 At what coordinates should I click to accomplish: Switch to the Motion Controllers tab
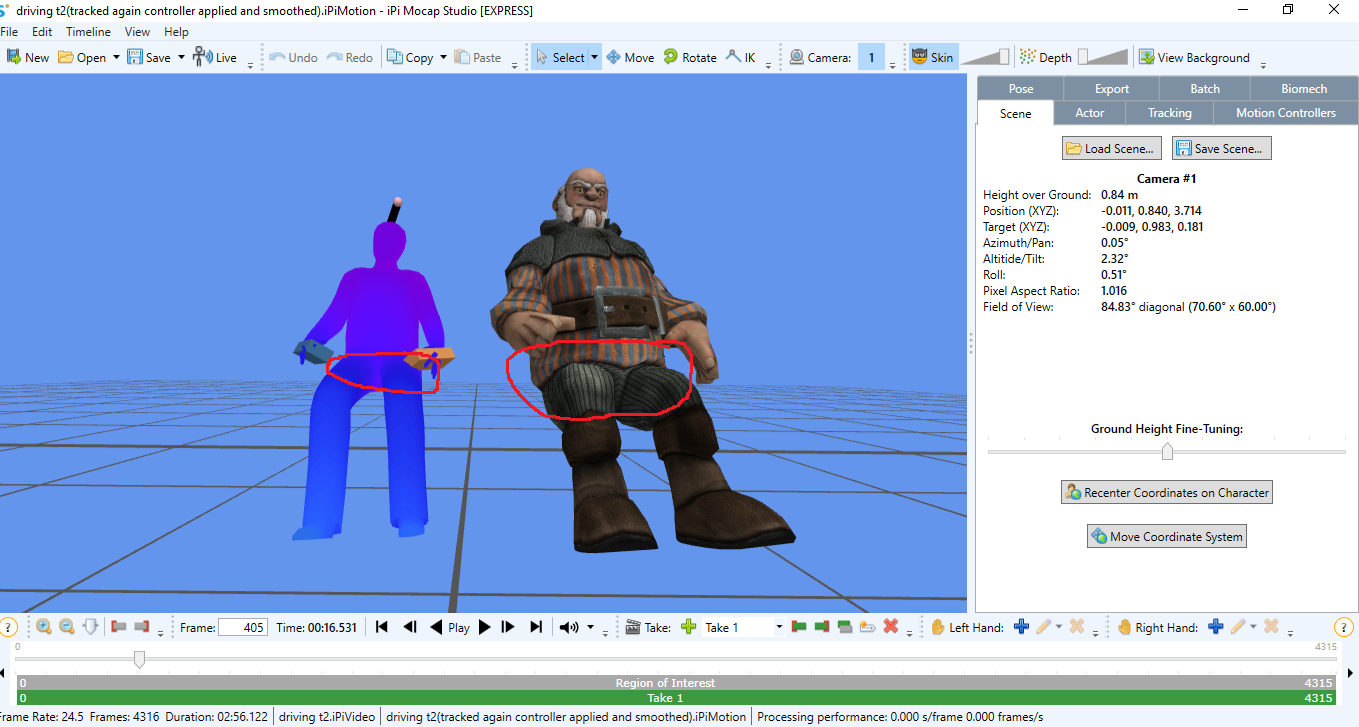tap(1285, 113)
